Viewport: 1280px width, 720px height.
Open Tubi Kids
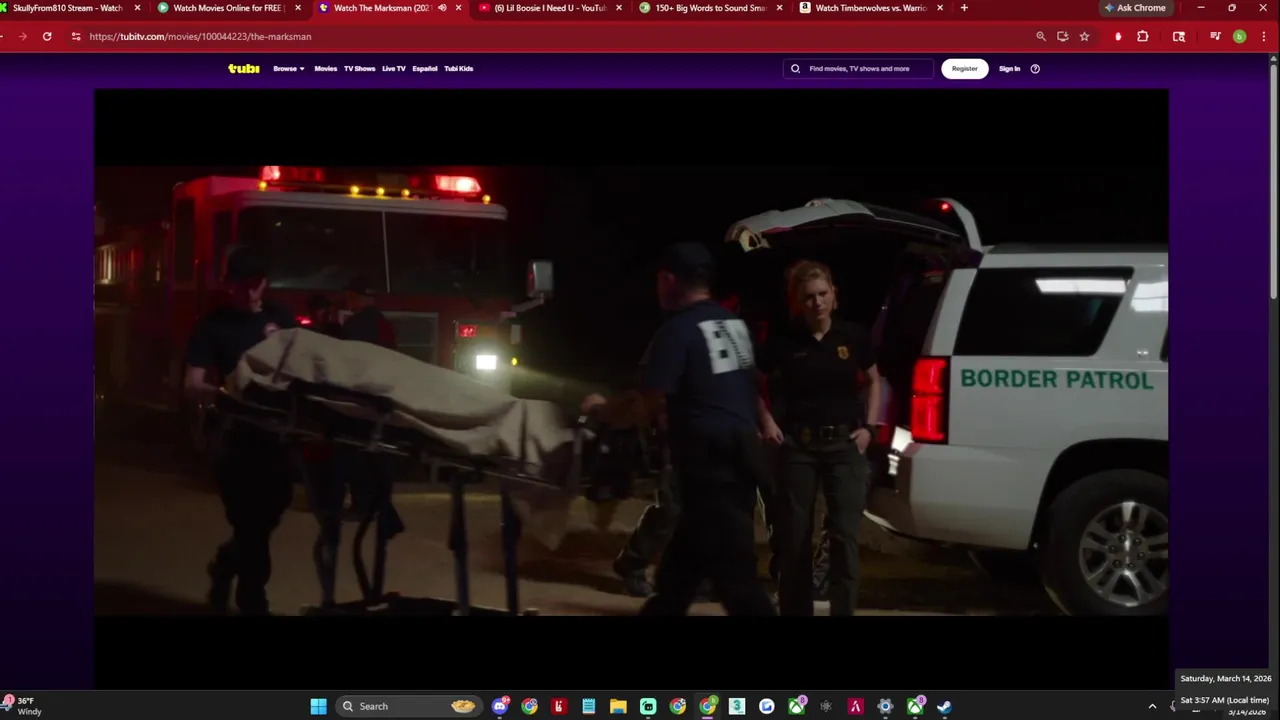pyautogui.click(x=459, y=69)
